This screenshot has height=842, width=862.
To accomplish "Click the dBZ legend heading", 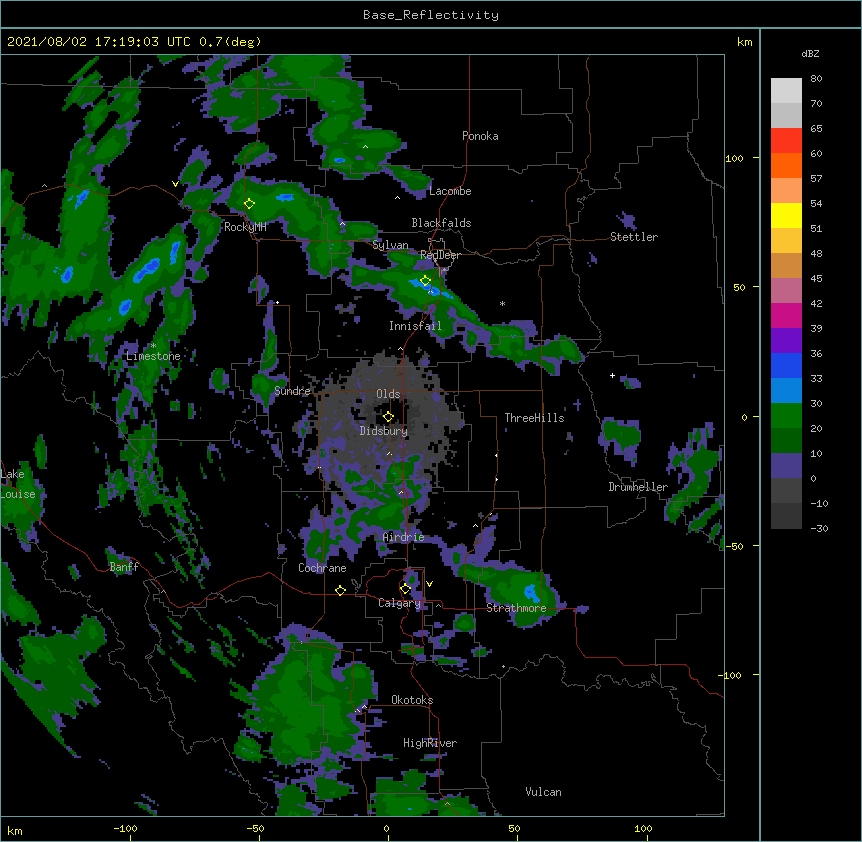I will (810, 54).
